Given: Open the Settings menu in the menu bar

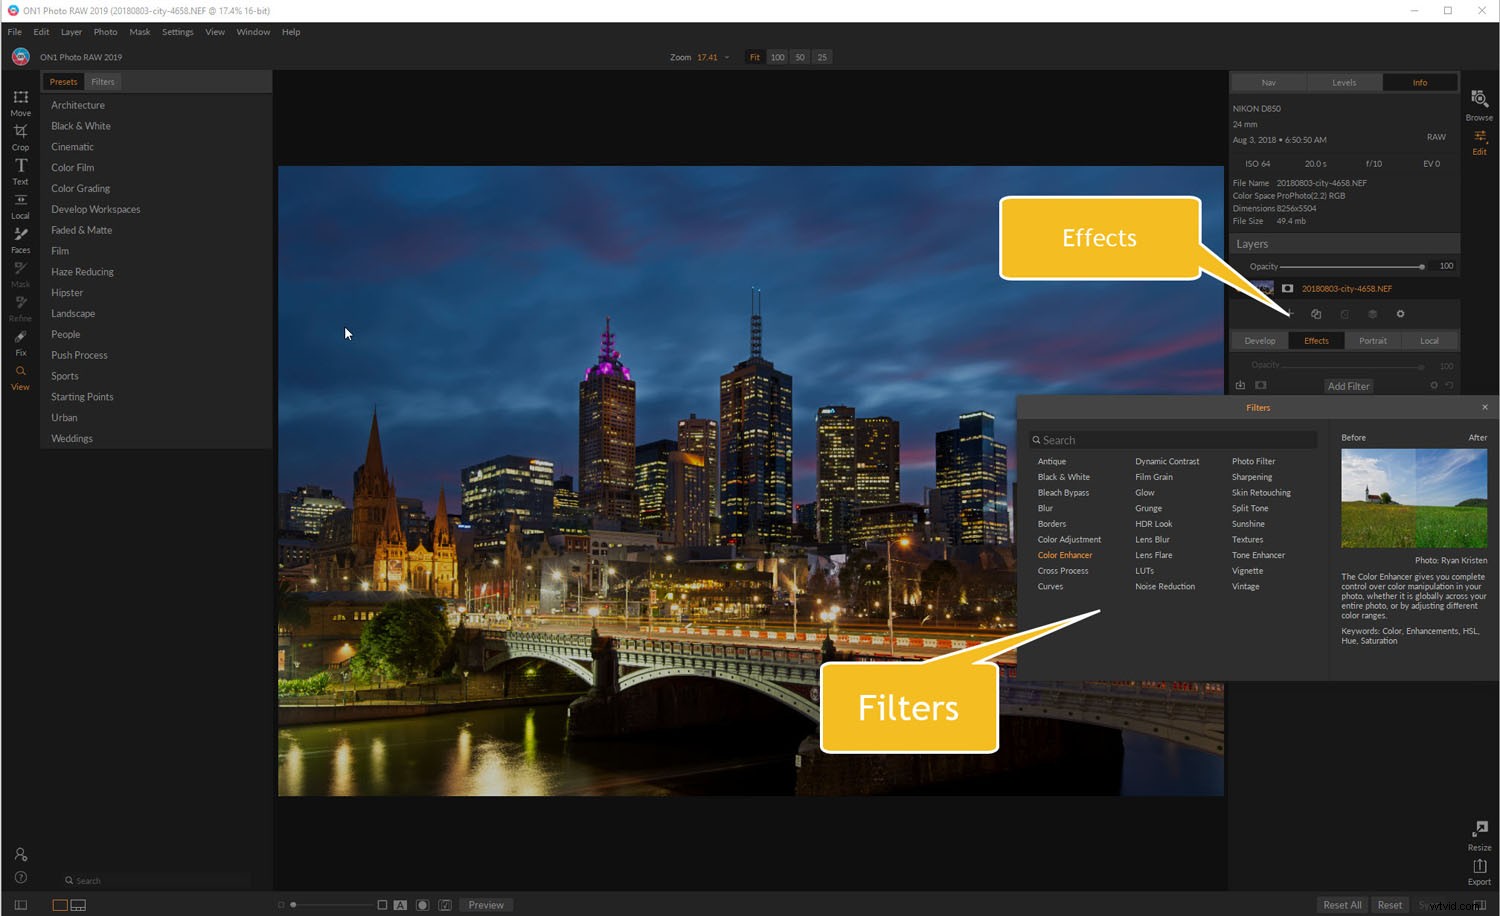Looking at the screenshot, I should (x=177, y=31).
